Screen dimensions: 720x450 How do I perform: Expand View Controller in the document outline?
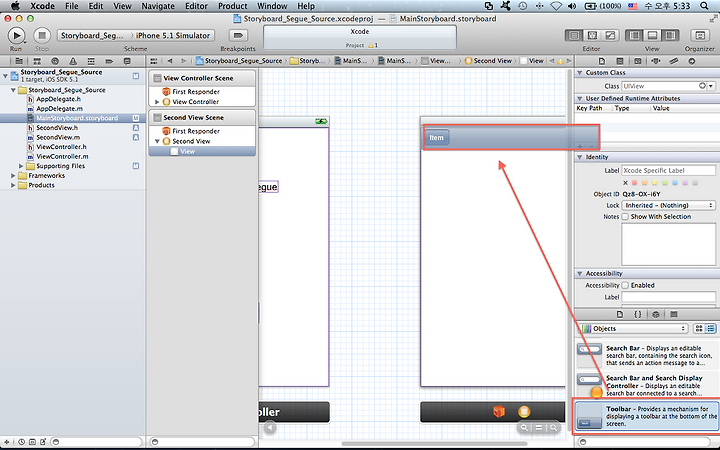click(x=157, y=102)
